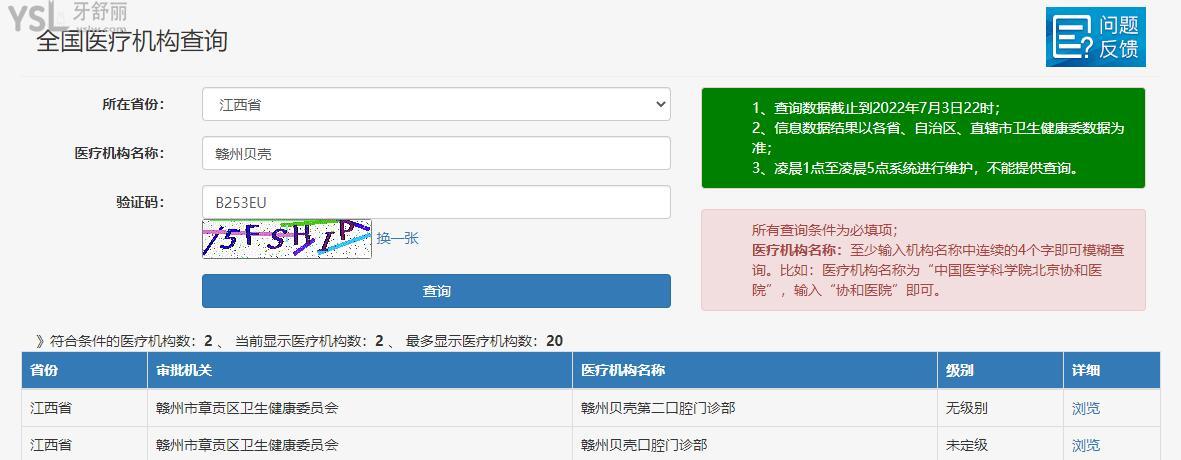Click the 省份 column header
Screen dimensions: 1181x460
click(84, 370)
